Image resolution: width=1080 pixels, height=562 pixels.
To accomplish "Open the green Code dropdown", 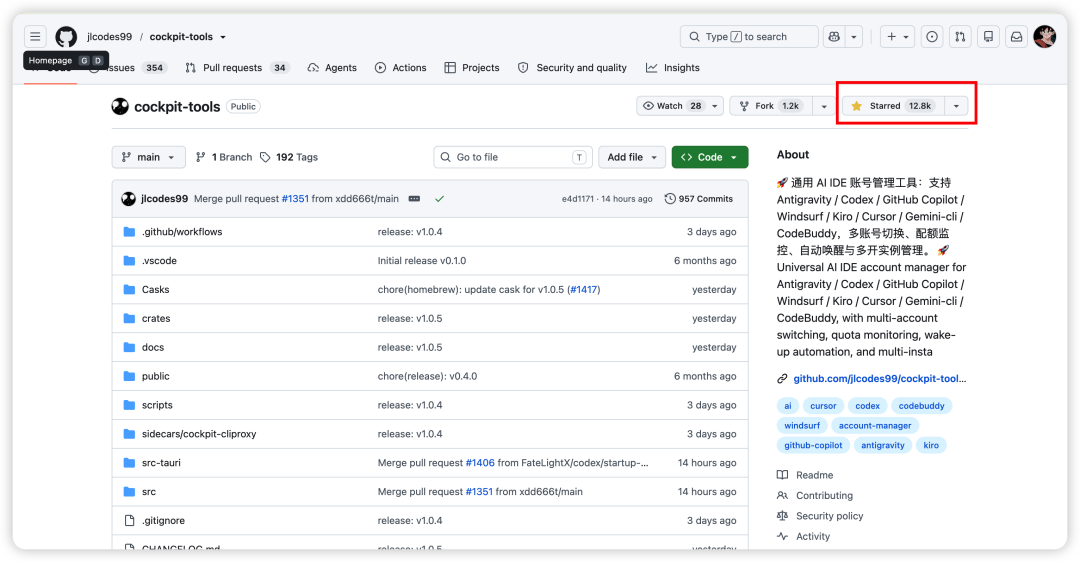I will click(709, 157).
